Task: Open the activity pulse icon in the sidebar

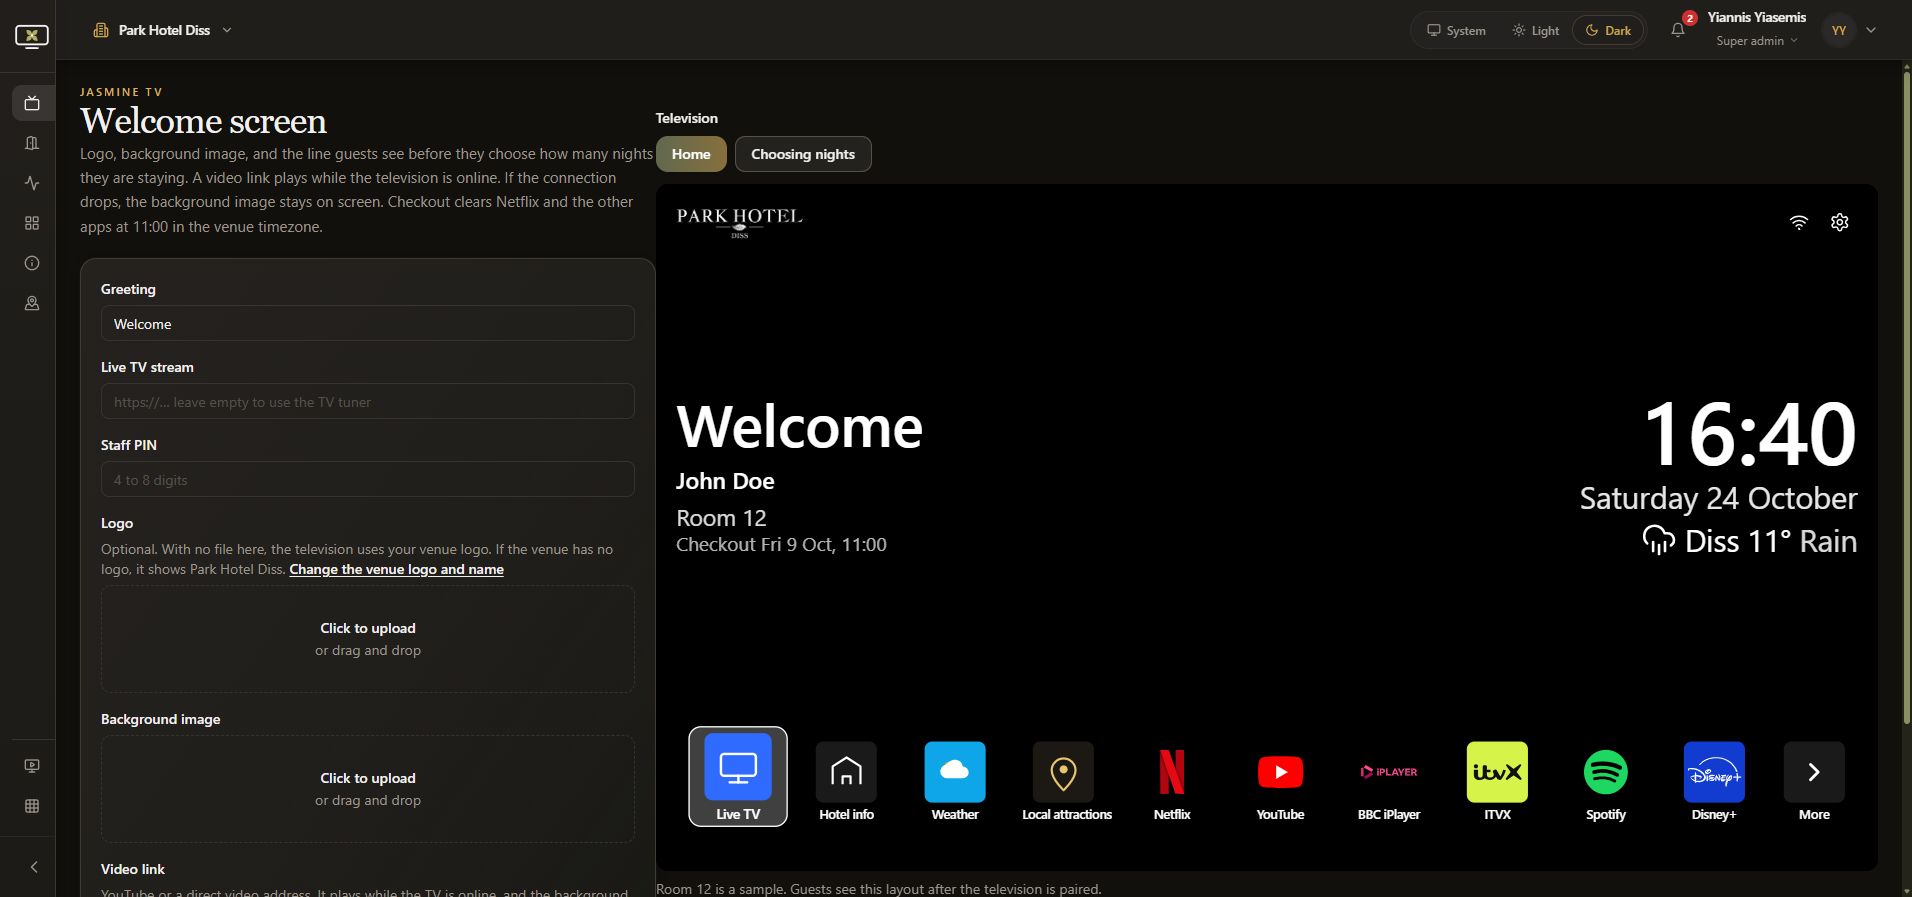Action: (32, 183)
